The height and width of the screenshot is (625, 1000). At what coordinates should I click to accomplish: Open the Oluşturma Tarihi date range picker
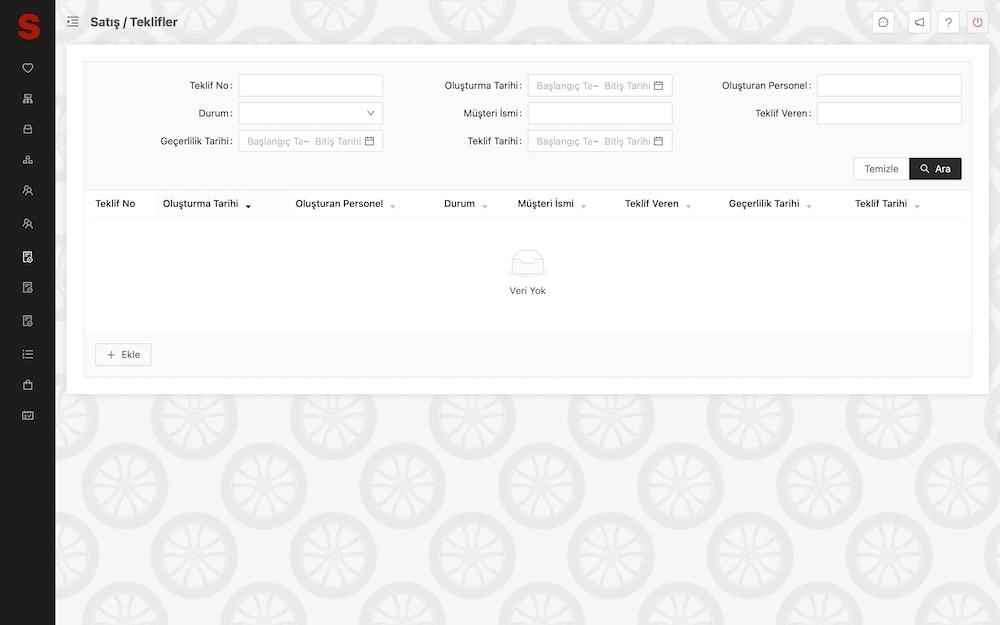pos(599,86)
